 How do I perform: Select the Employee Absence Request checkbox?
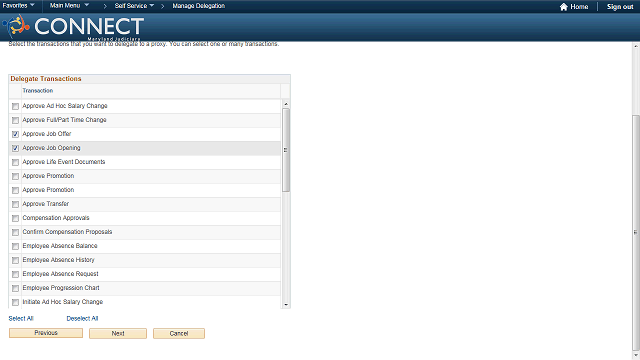[16, 274]
